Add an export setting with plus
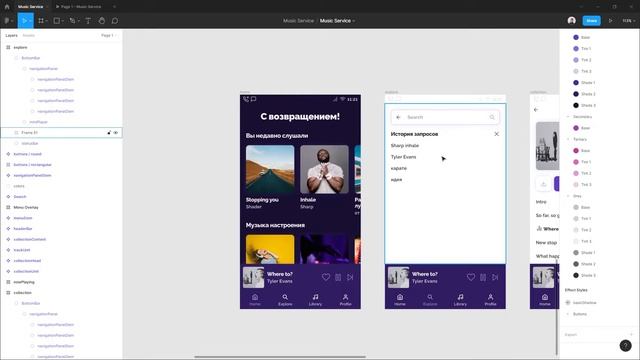 pyautogui.click(x=631, y=335)
